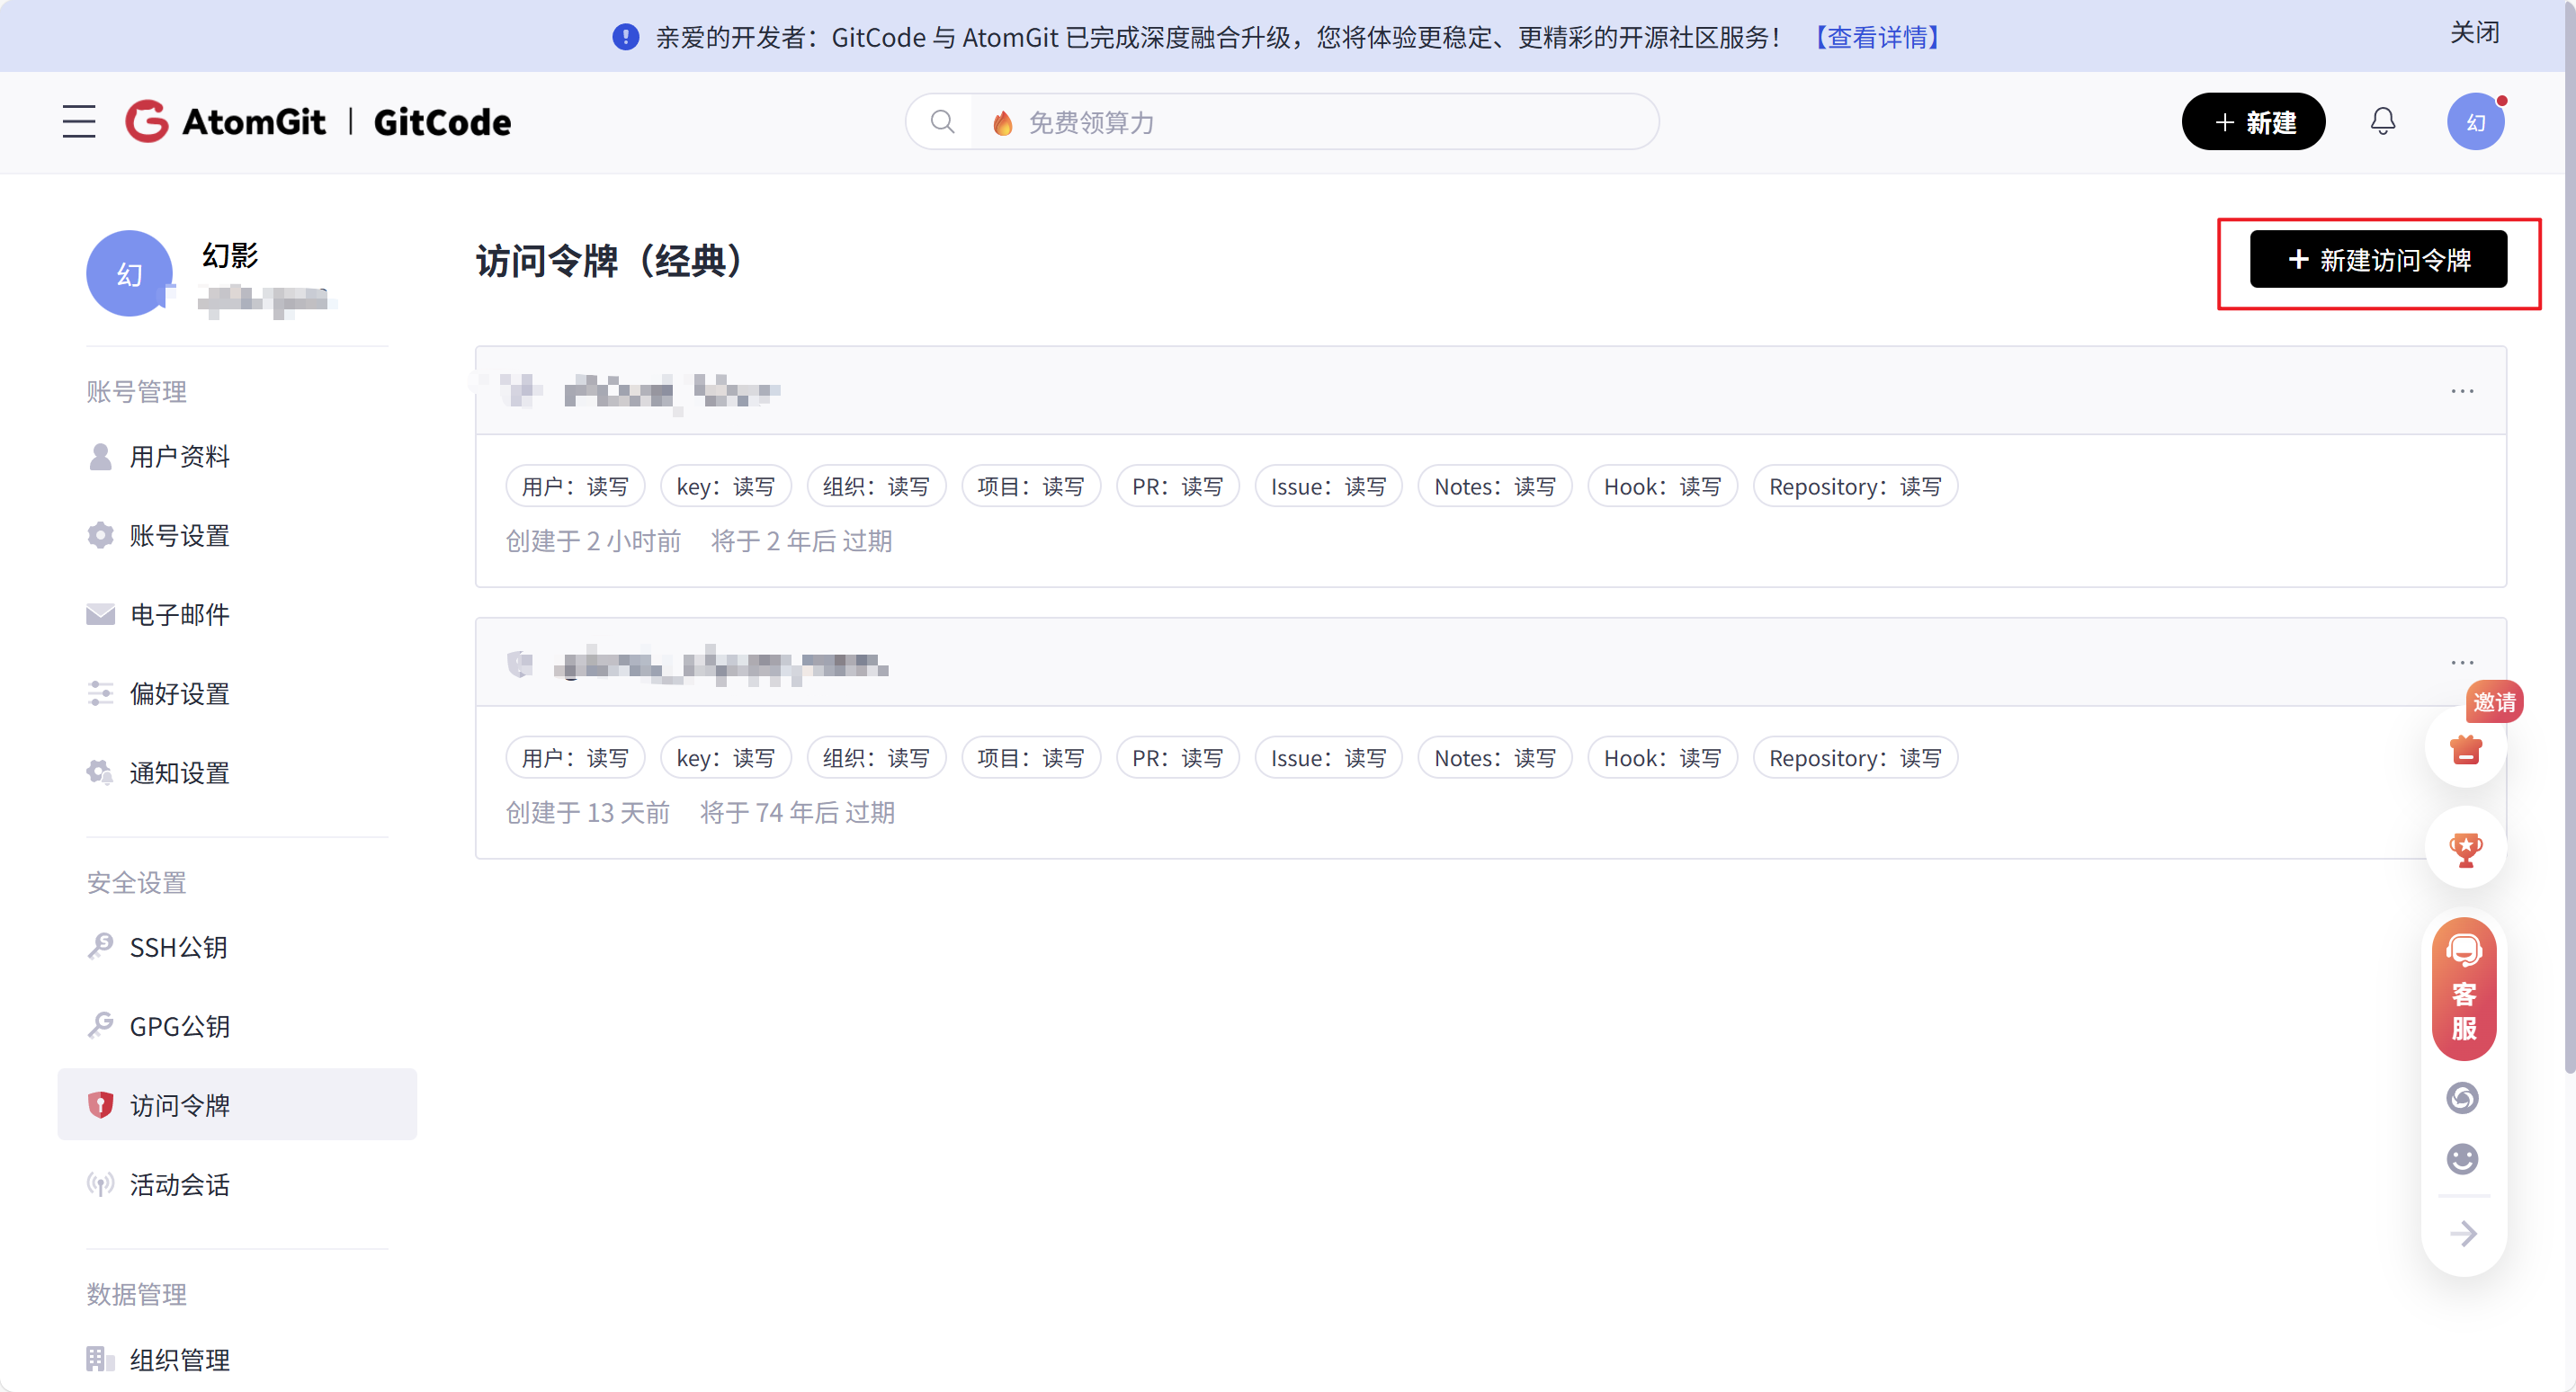Open 活动会话 in sidebar
This screenshot has height=1392, width=2576.
pyautogui.click(x=179, y=1185)
